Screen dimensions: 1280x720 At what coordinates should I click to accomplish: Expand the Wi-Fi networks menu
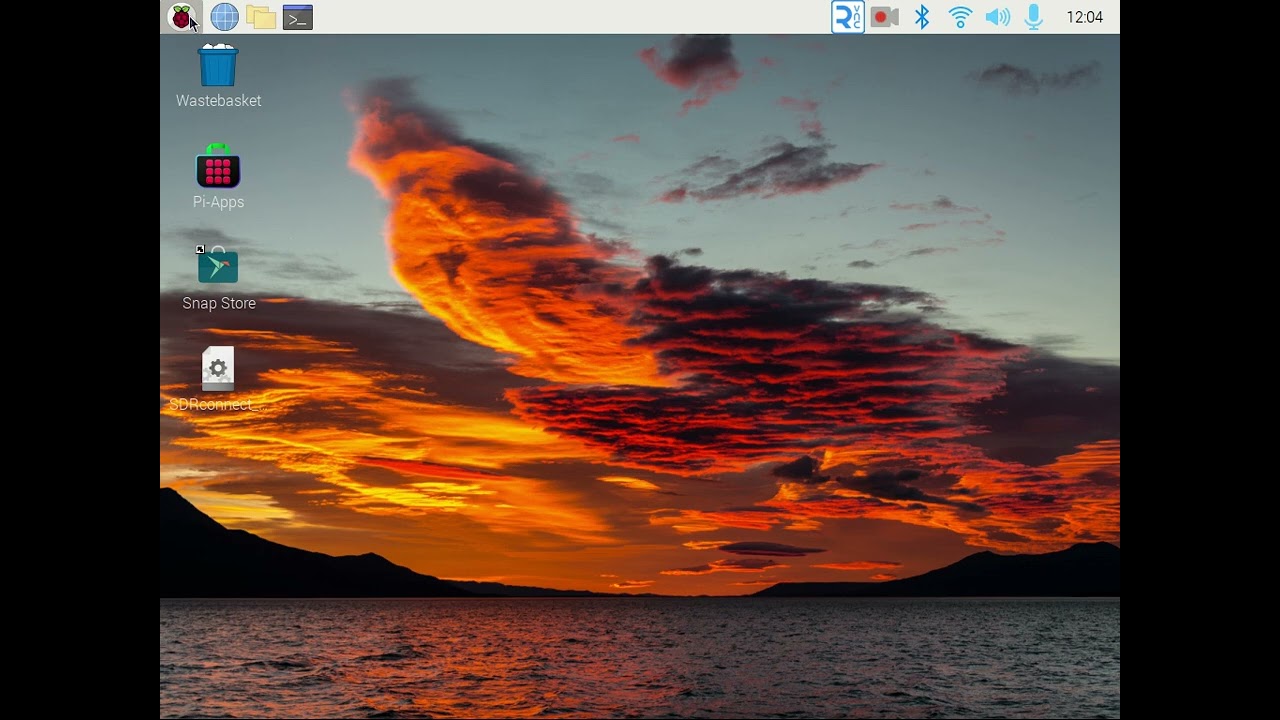(x=960, y=17)
